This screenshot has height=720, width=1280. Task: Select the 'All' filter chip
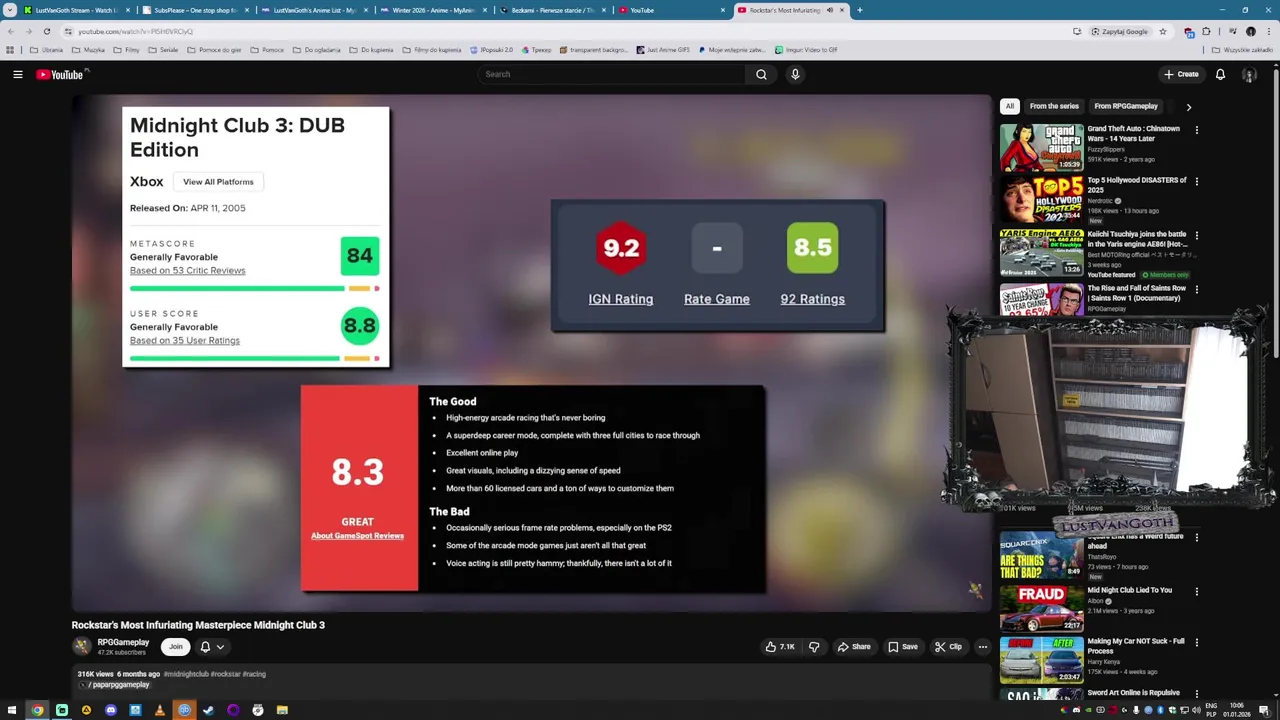tap(1009, 106)
